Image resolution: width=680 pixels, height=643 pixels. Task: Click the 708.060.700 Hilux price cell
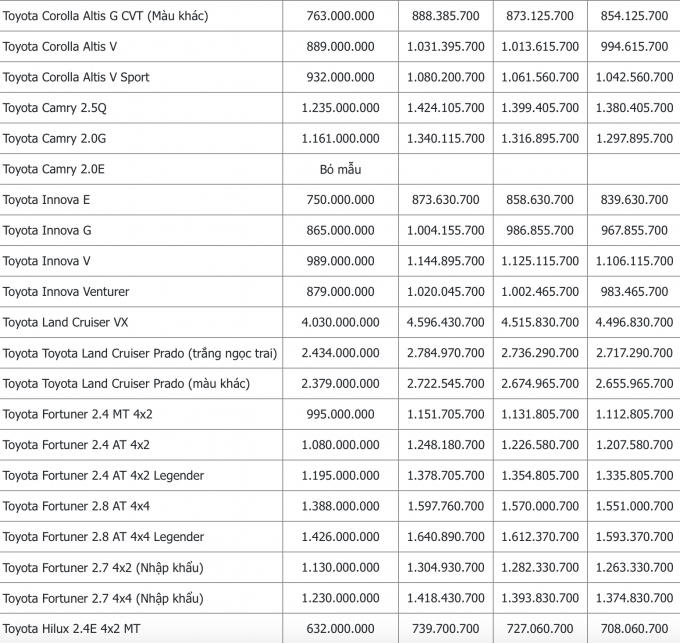(x=634, y=628)
